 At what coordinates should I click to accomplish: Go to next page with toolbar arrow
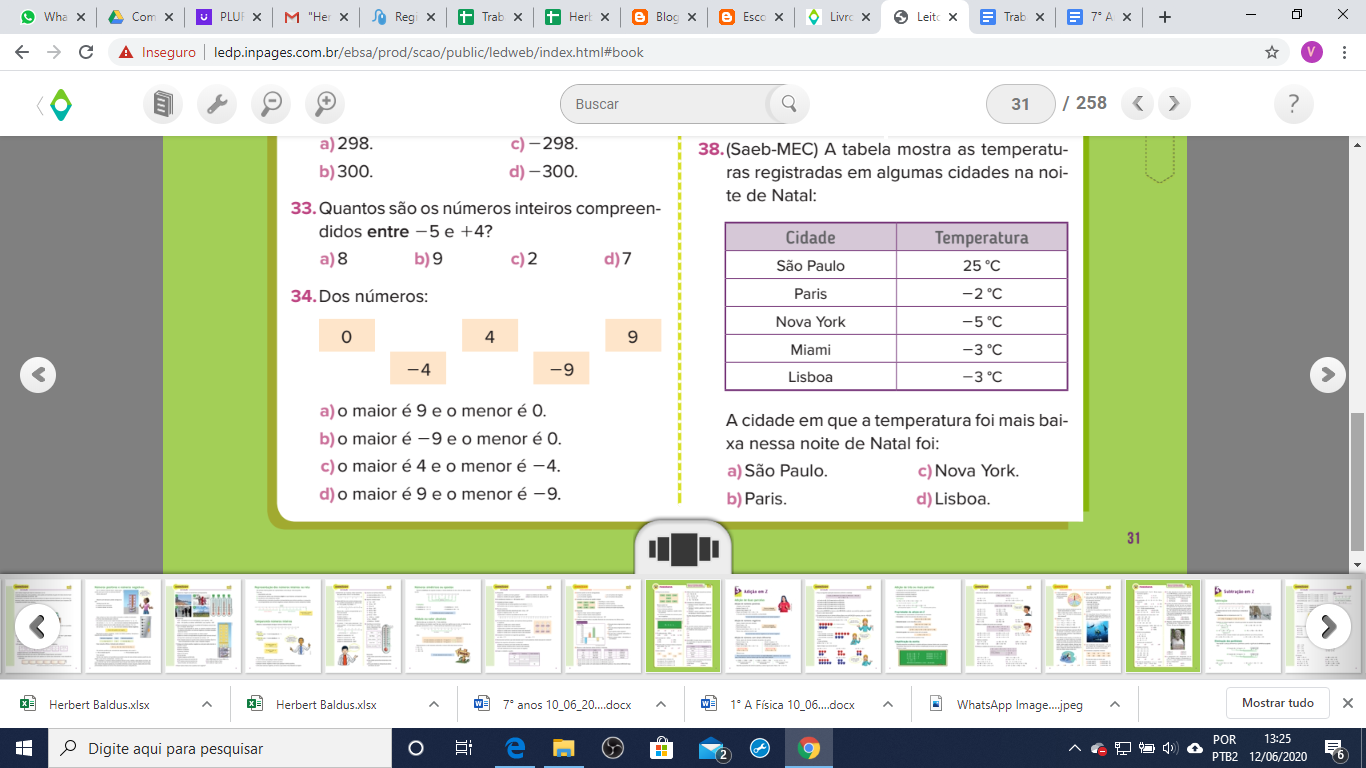coord(1174,103)
